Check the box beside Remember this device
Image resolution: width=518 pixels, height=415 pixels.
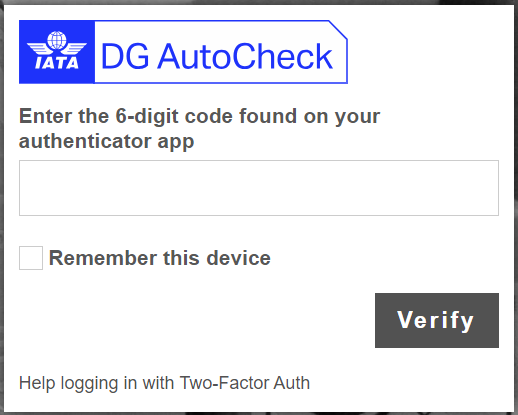(31, 258)
